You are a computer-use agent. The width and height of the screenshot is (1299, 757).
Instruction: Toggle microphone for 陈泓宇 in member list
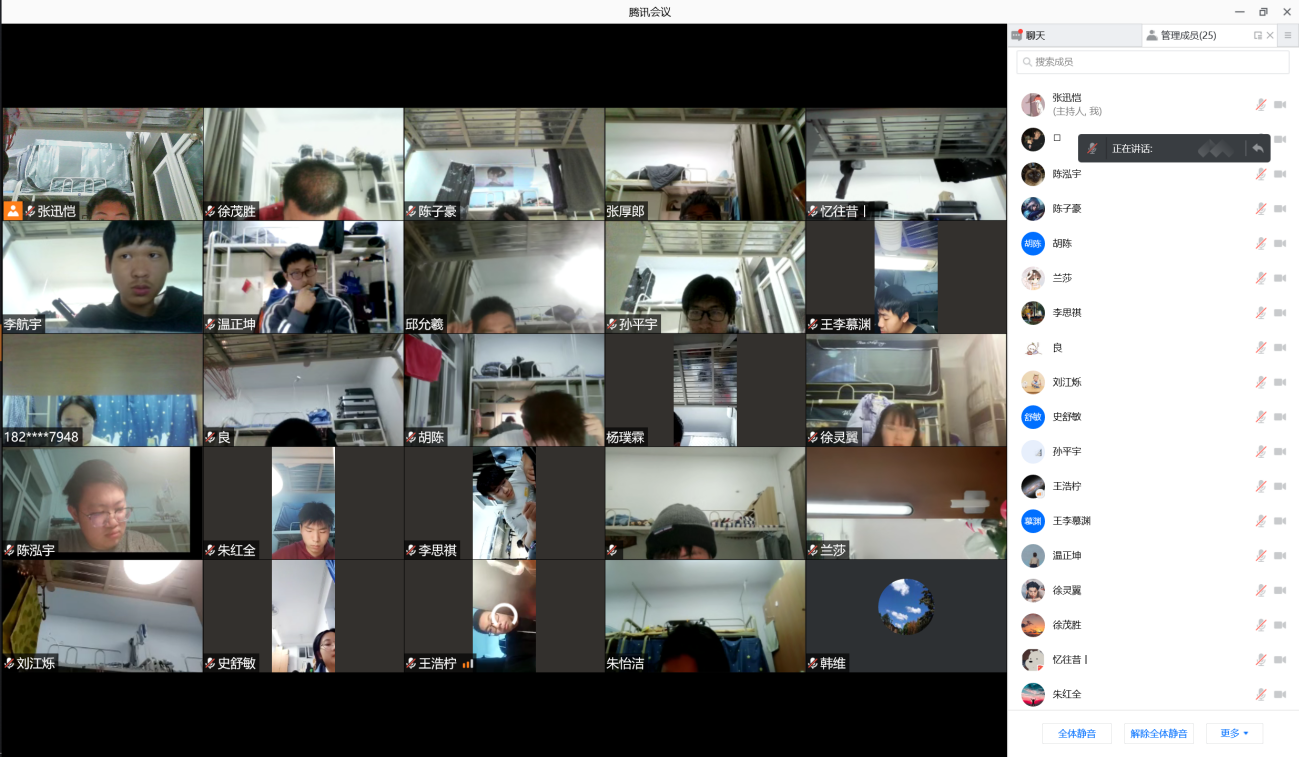[1261, 174]
